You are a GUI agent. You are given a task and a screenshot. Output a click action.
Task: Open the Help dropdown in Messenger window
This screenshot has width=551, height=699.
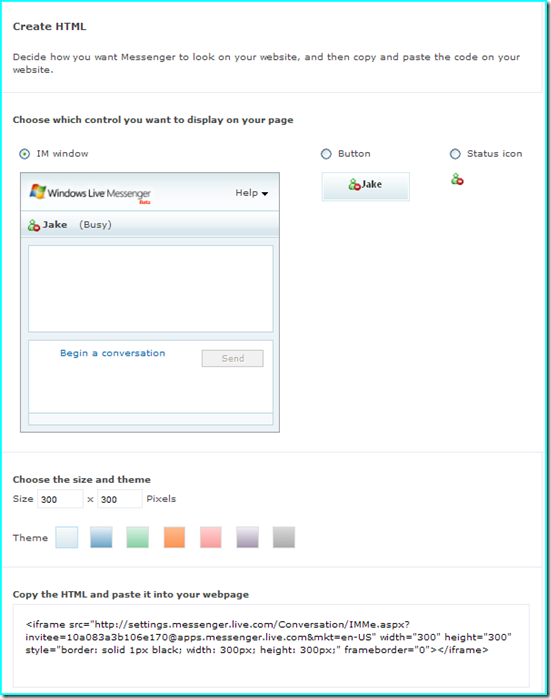pos(251,193)
